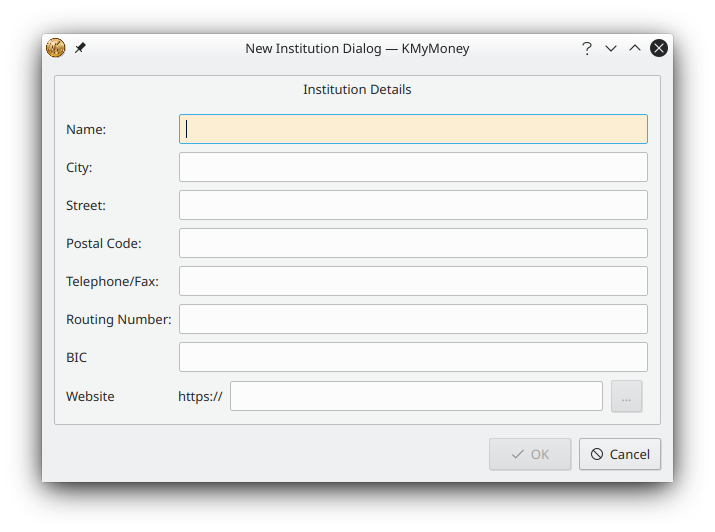The image size is (715, 532).
Task: Click into the City text field
Action: point(413,167)
